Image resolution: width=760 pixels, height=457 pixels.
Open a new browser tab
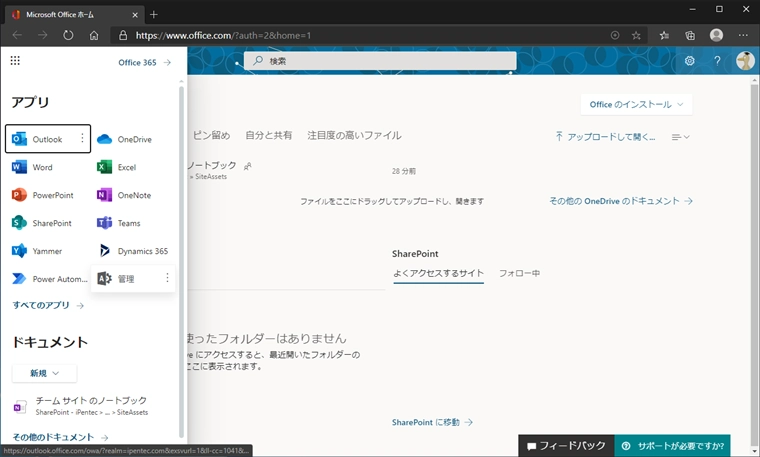click(x=154, y=15)
